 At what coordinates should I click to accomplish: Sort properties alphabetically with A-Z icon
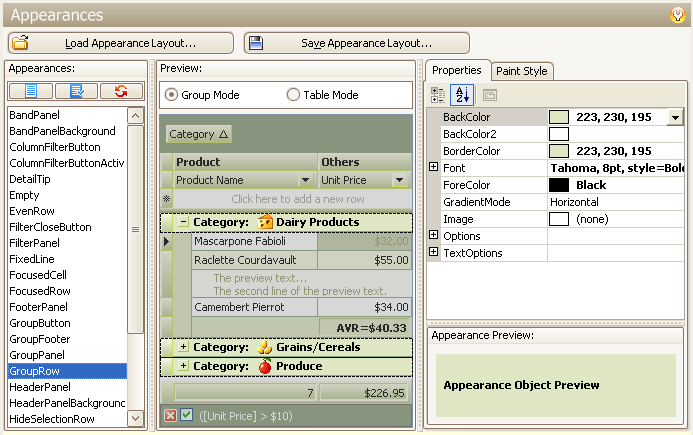click(x=462, y=95)
